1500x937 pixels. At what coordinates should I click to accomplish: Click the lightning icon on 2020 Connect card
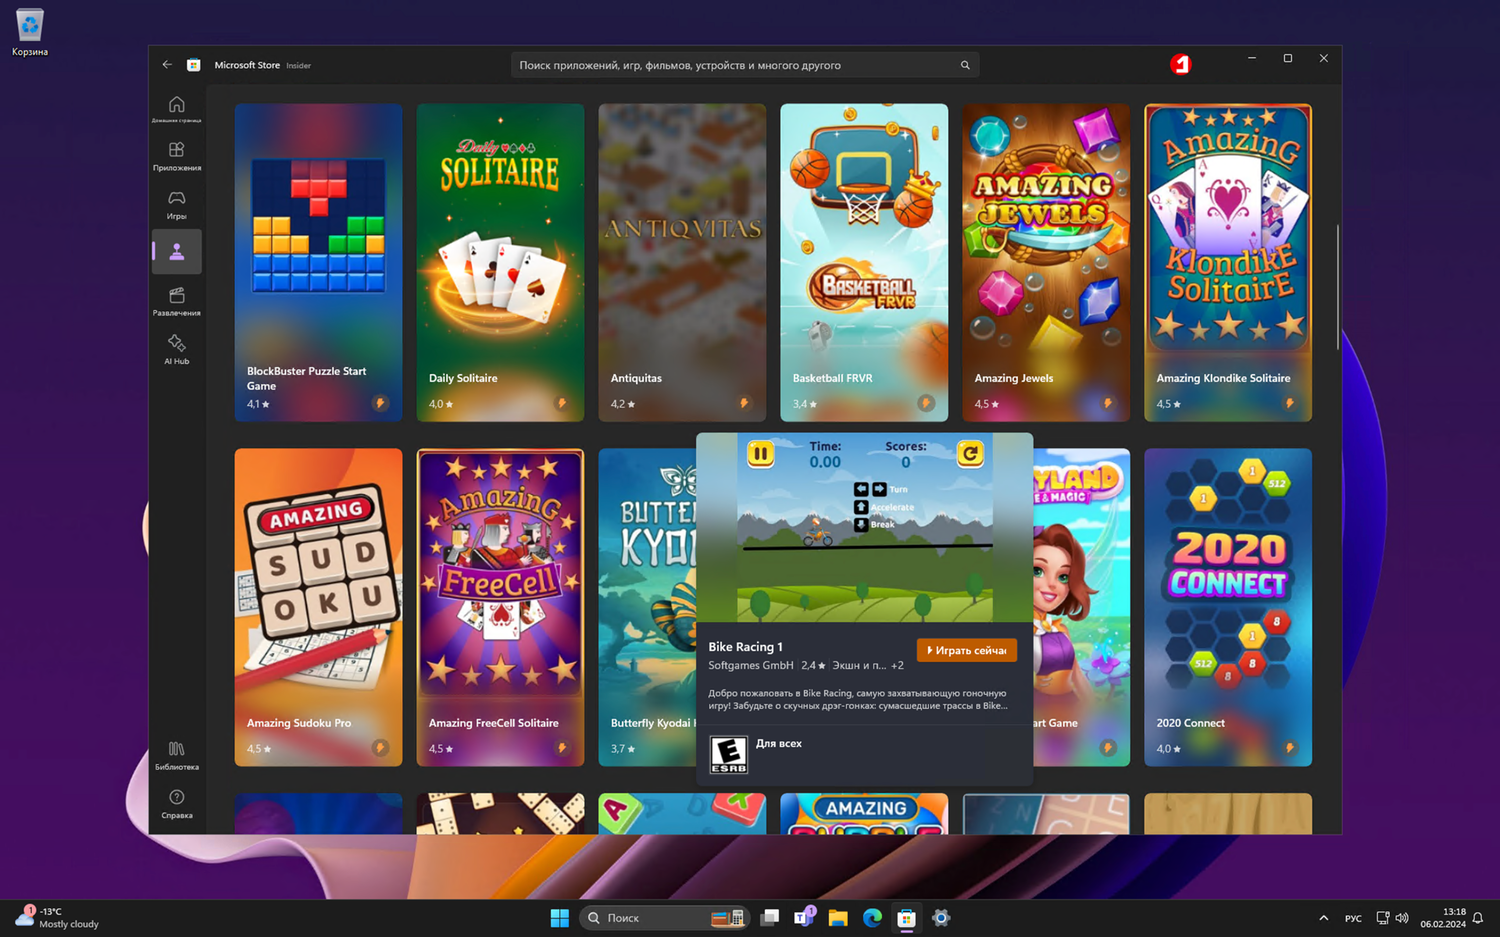click(x=1290, y=748)
